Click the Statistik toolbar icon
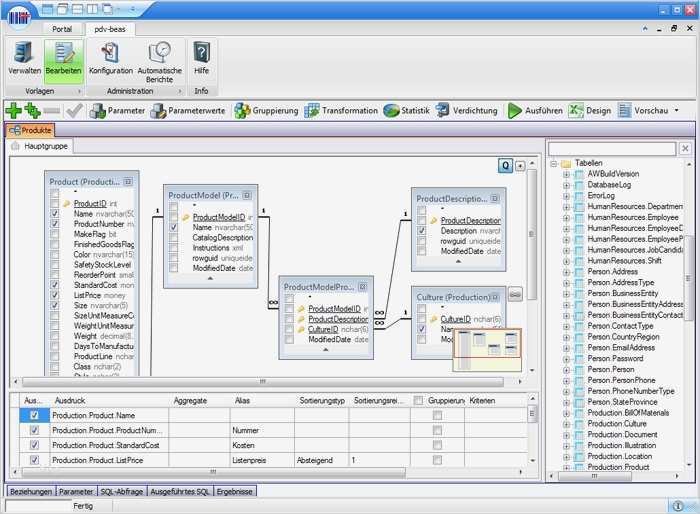This screenshot has width=700, height=514. pos(406,111)
